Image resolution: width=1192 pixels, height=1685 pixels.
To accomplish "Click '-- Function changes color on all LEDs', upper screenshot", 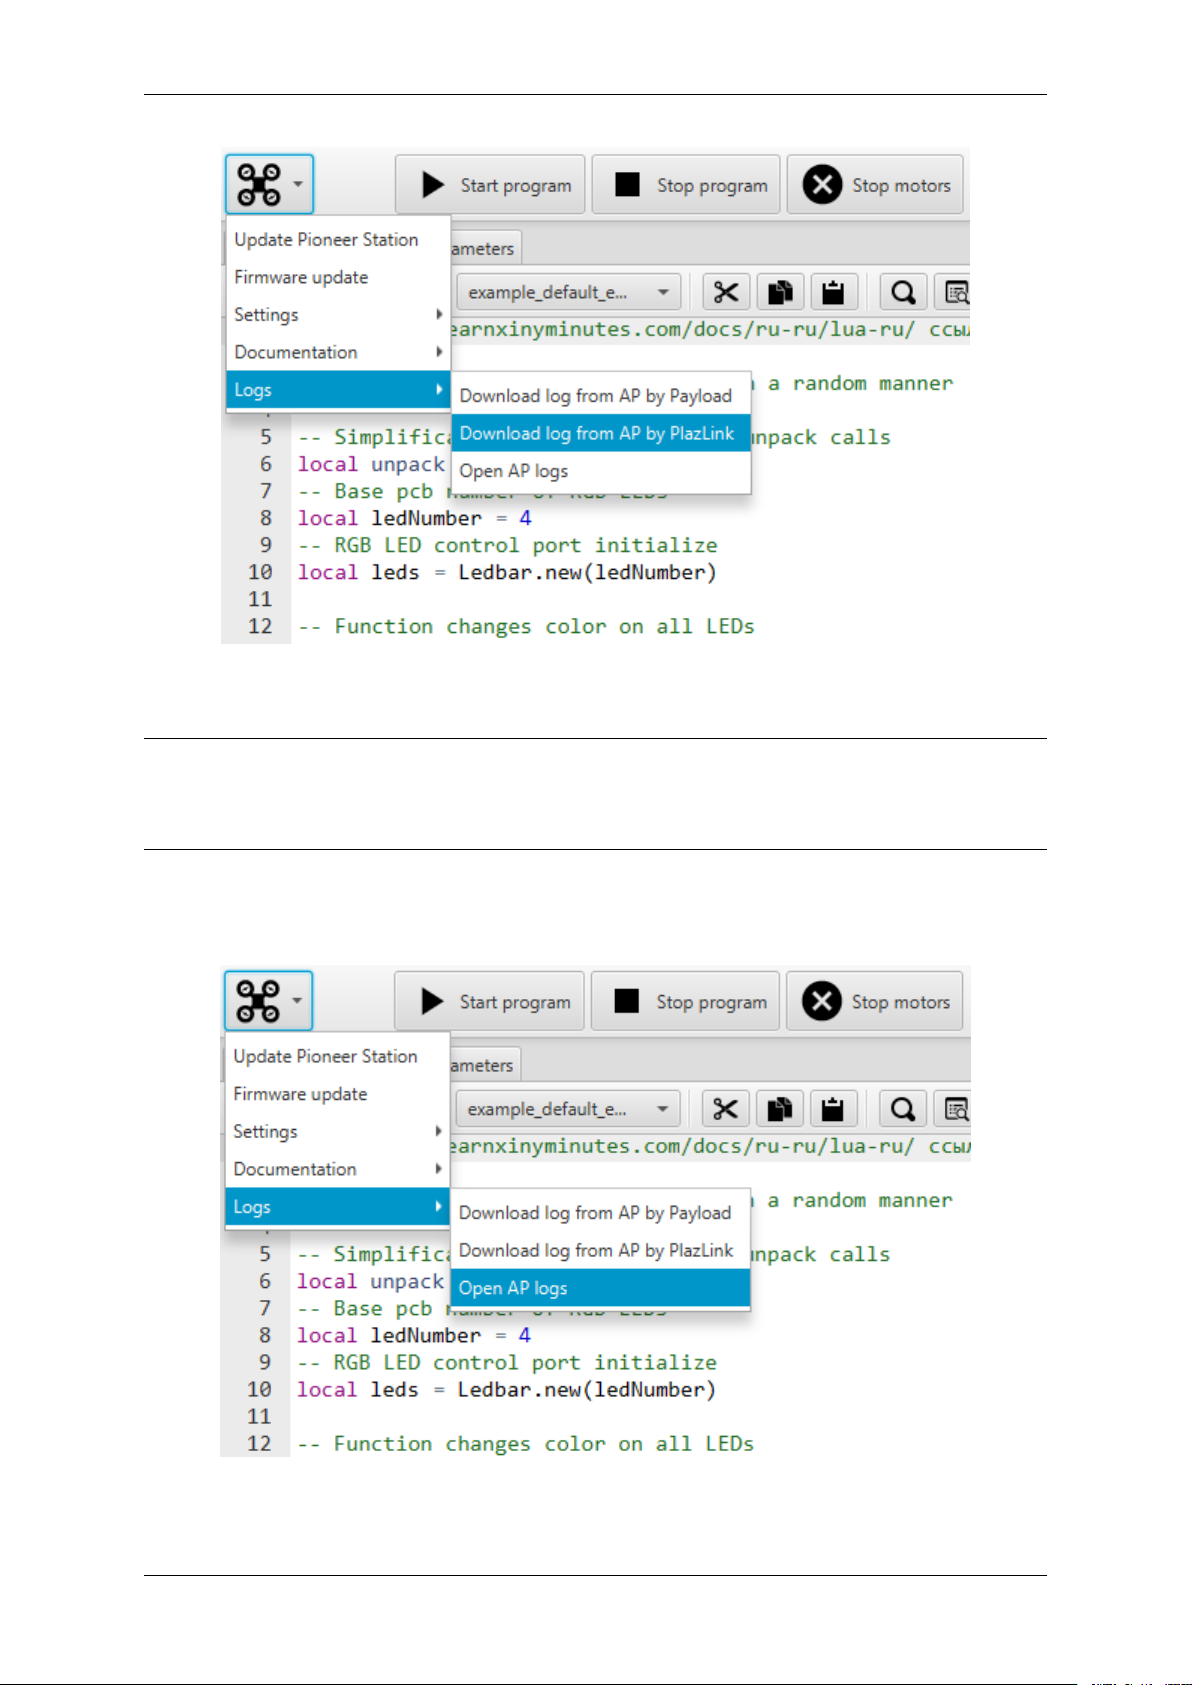I will tap(526, 626).
